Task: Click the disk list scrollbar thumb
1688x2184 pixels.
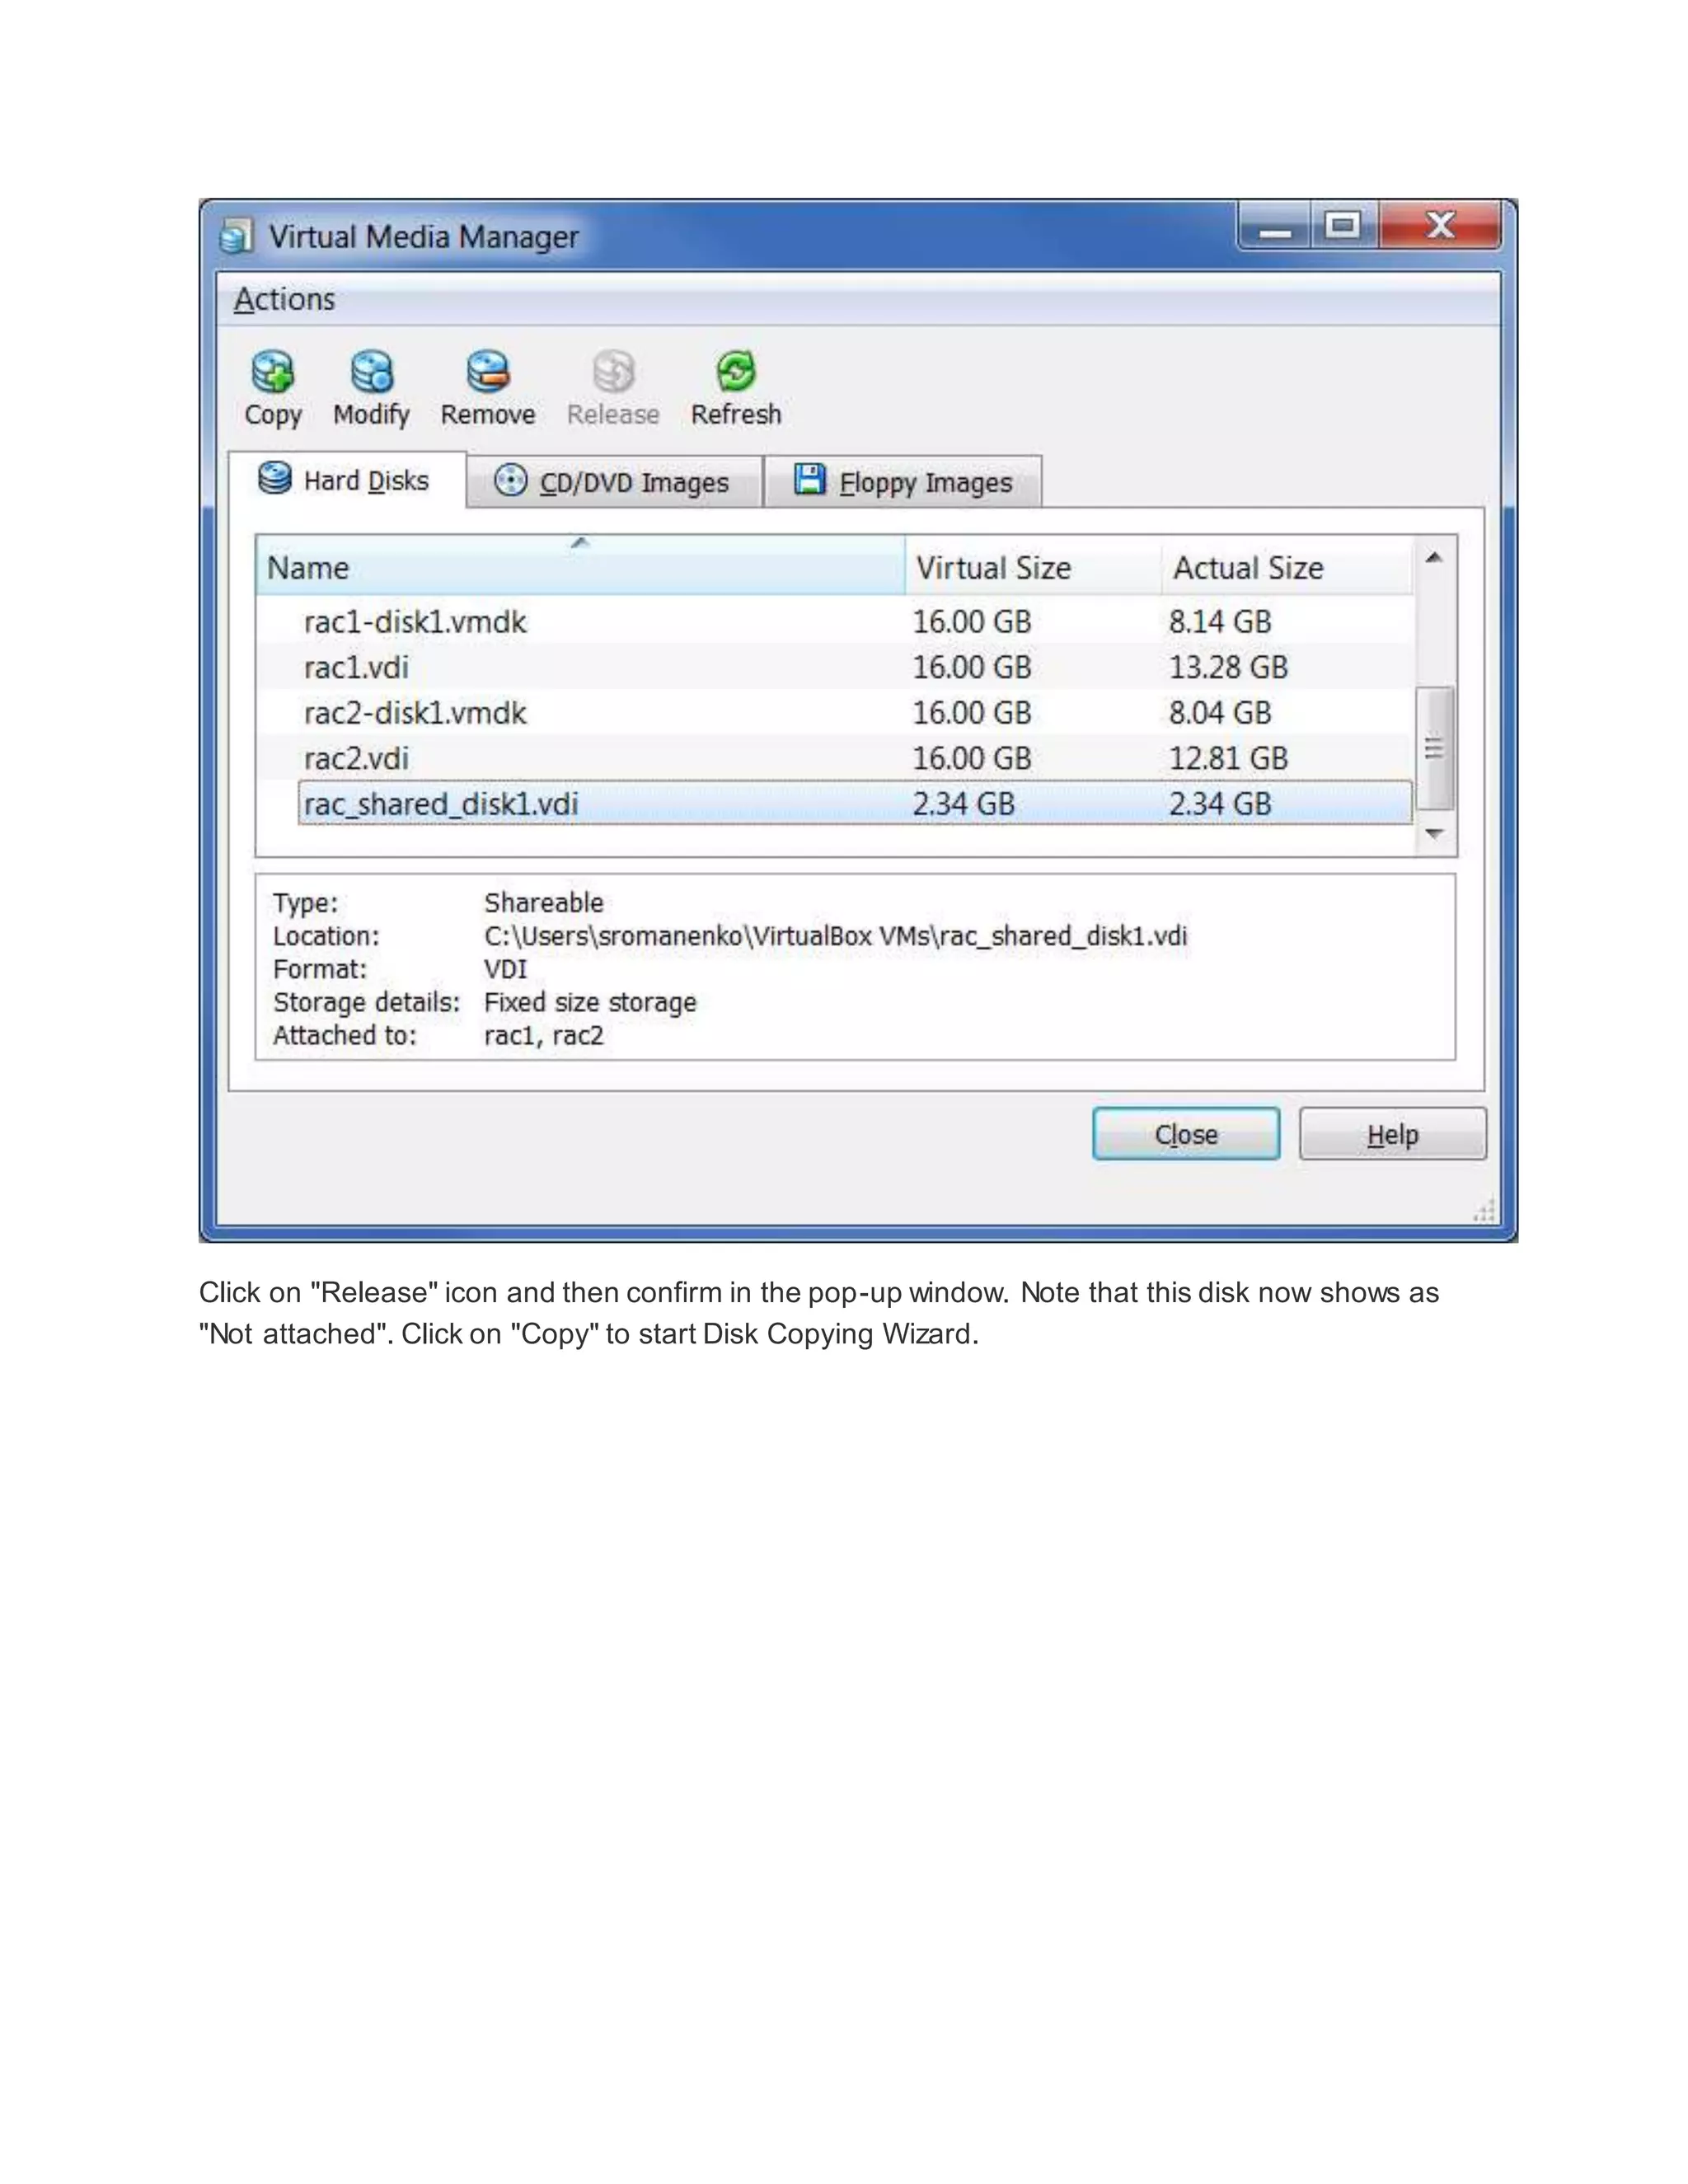Action: pos(1434,747)
